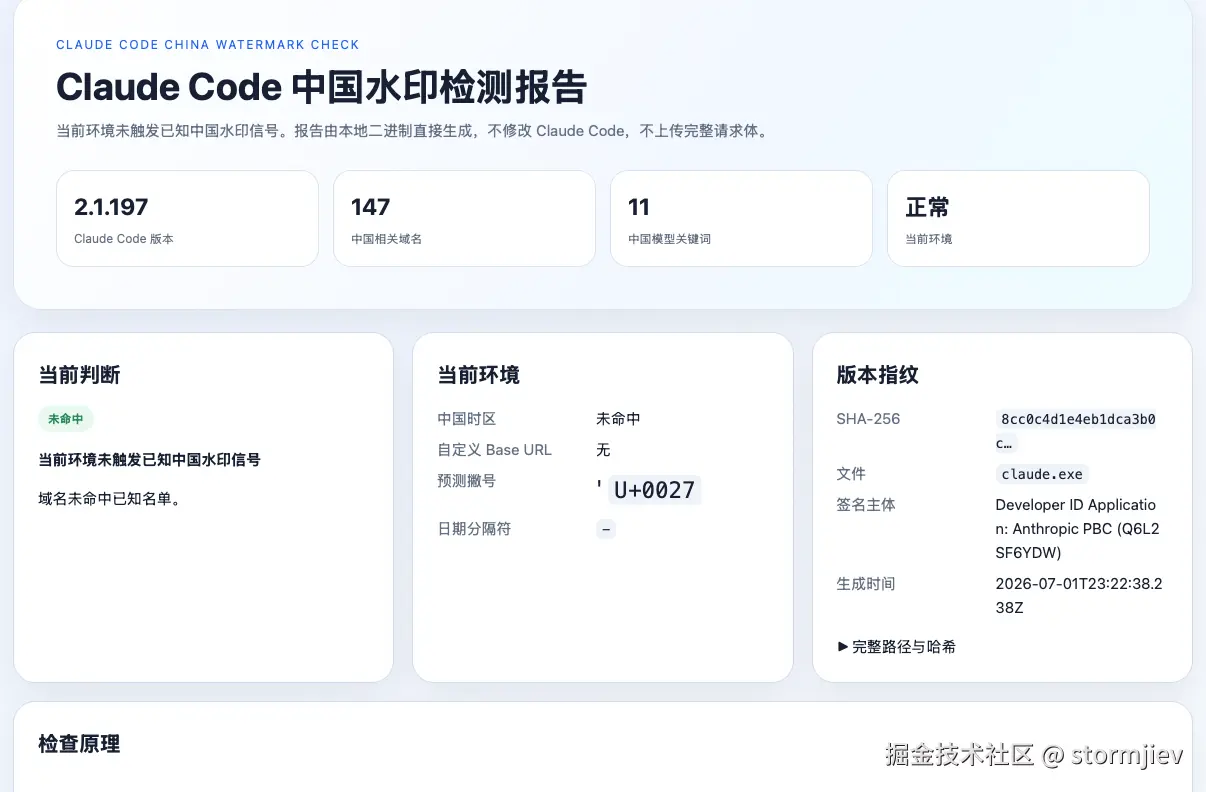
Task: Click the 当前环境 heading of the middle card
Action: coord(478,375)
